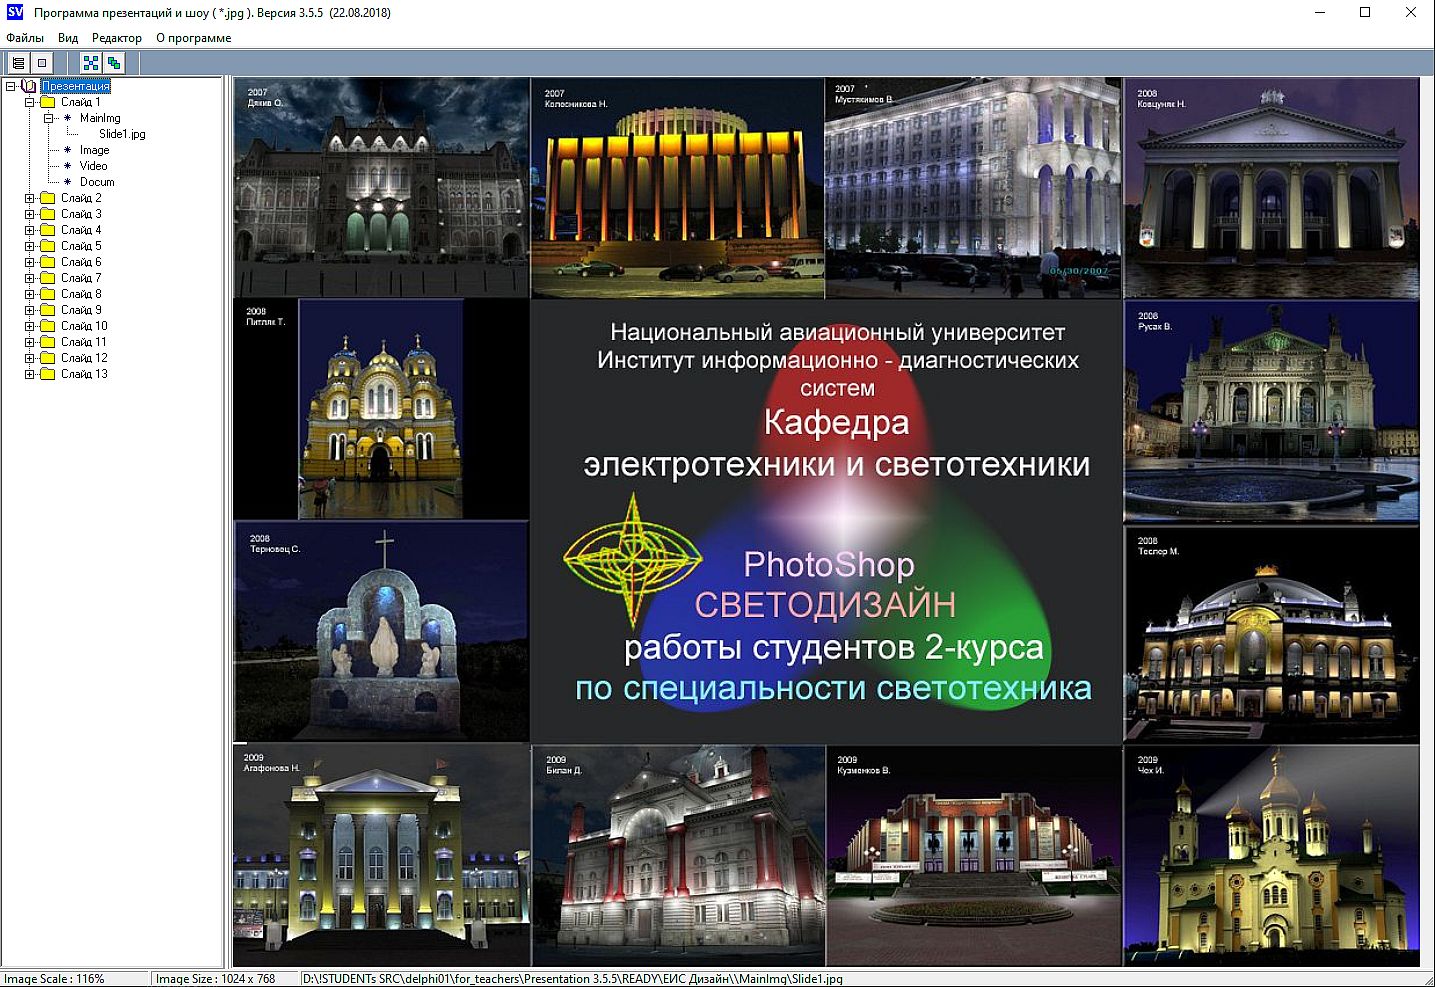Viewport: 1435px width, 987px height.
Task: Click the five-square grid toolbar icon
Action: click(91, 63)
